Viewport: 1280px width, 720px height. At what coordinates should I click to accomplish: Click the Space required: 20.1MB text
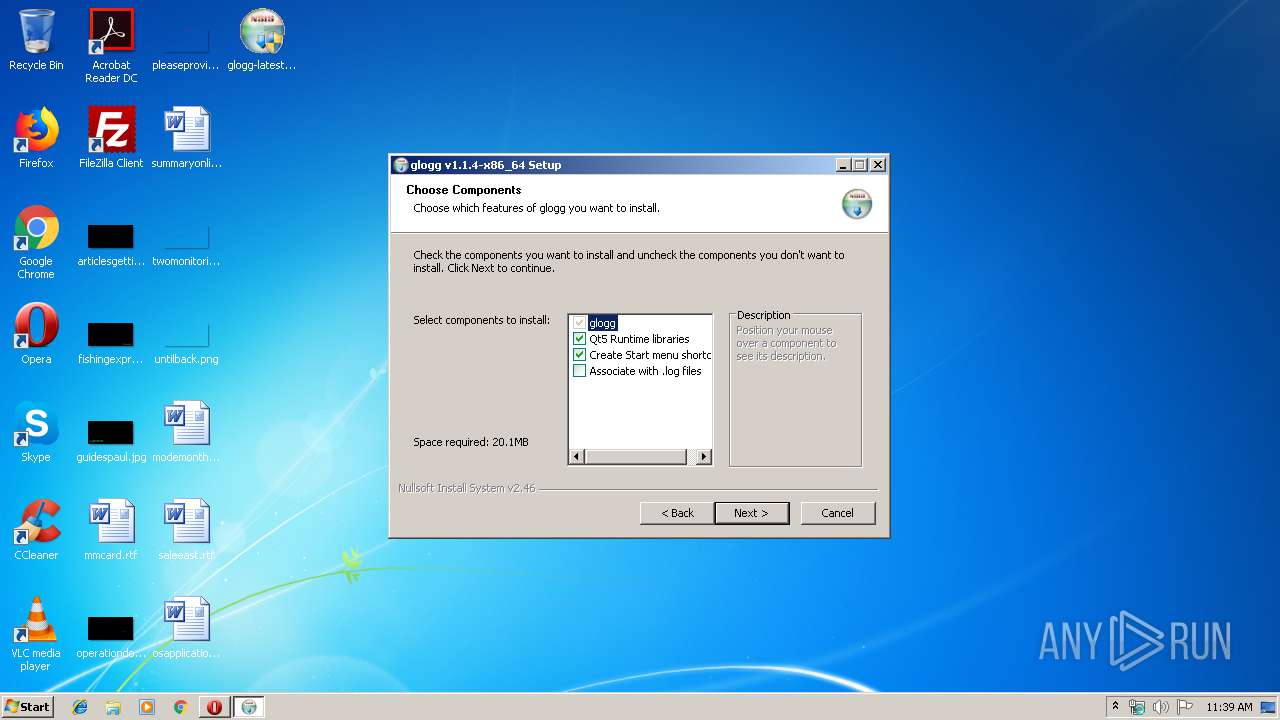pyautogui.click(x=471, y=442)
